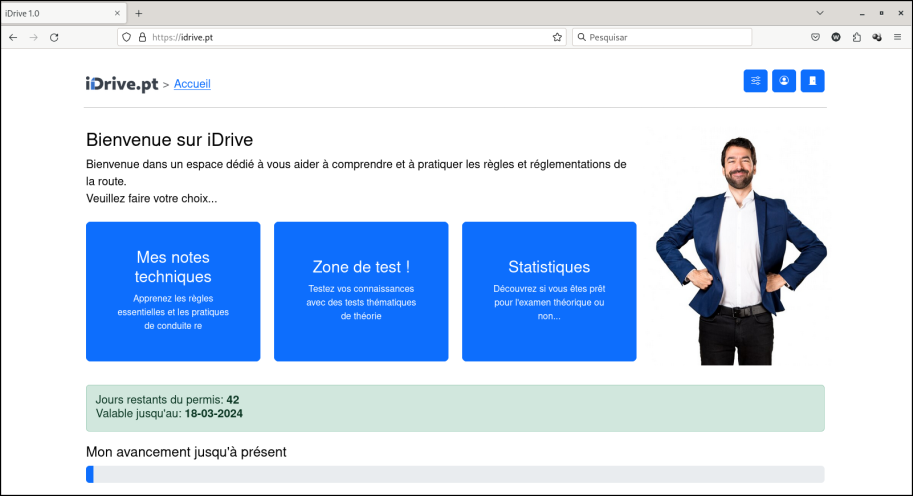Click the Mon avancement progress bar
This screenshot has width=913, height=496.
tap(455, 474)
